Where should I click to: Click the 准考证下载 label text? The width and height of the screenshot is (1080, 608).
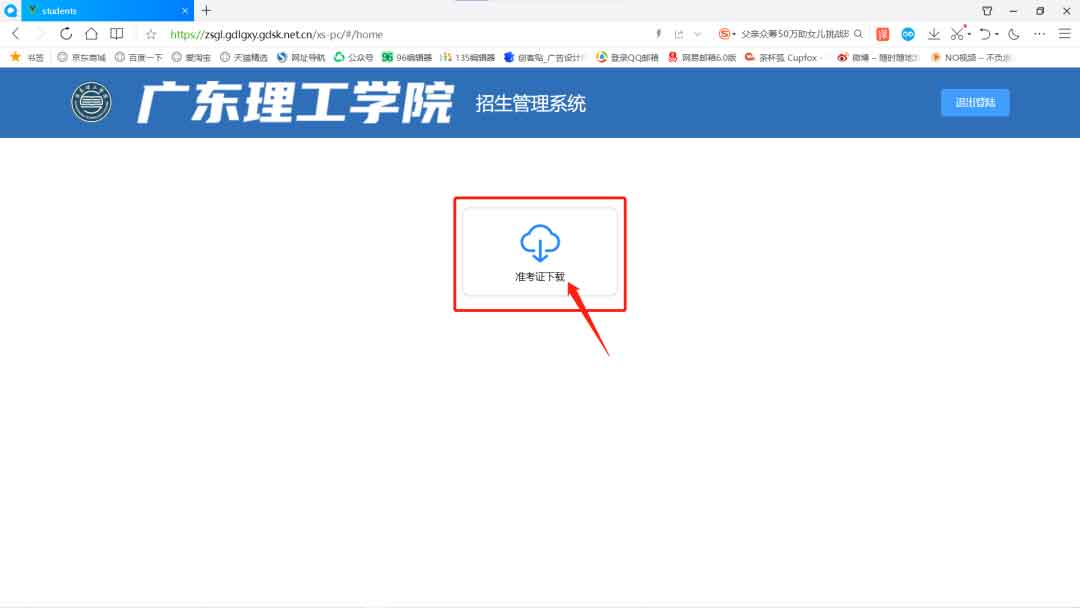coord(540,276)
